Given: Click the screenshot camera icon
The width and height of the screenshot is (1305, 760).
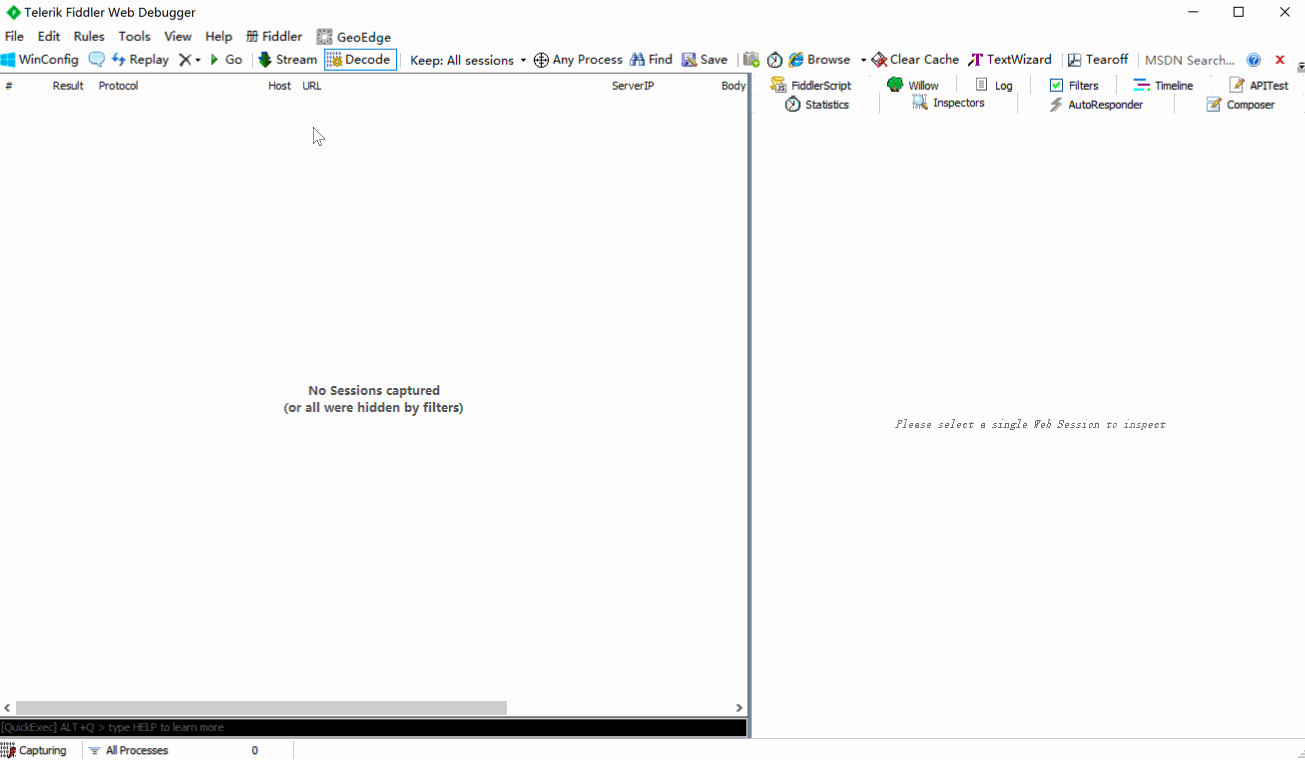Looking at the screenshot, I should pyautogui.click(x=751, y=60).
